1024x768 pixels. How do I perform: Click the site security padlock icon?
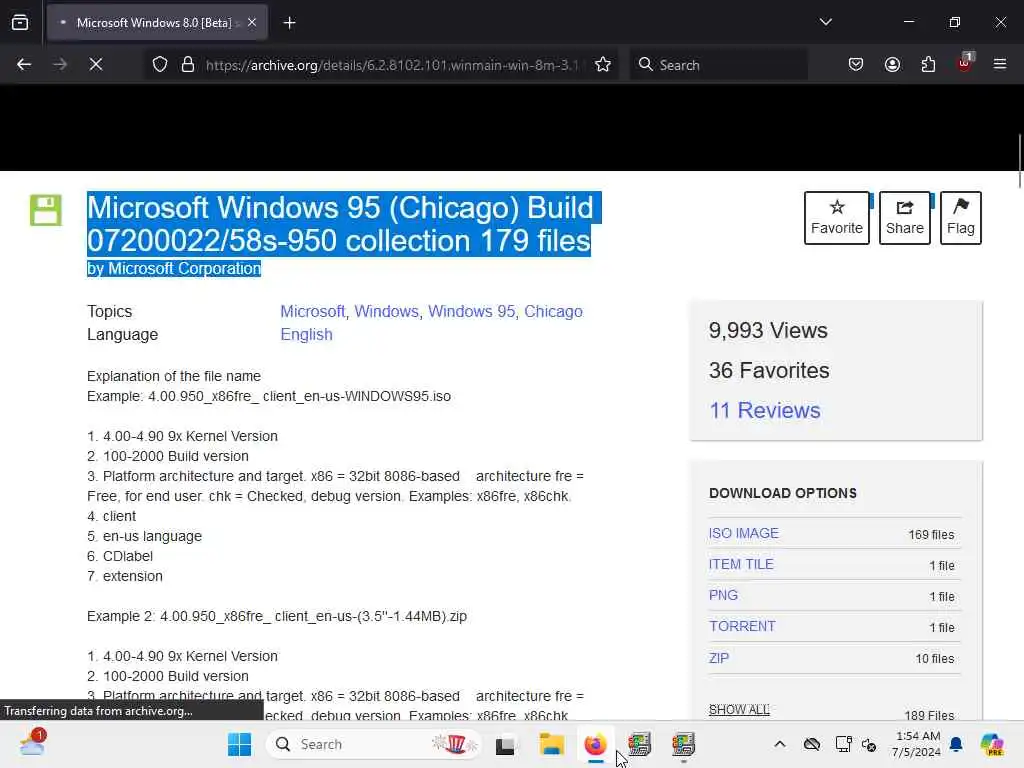(x=188, y=65)
